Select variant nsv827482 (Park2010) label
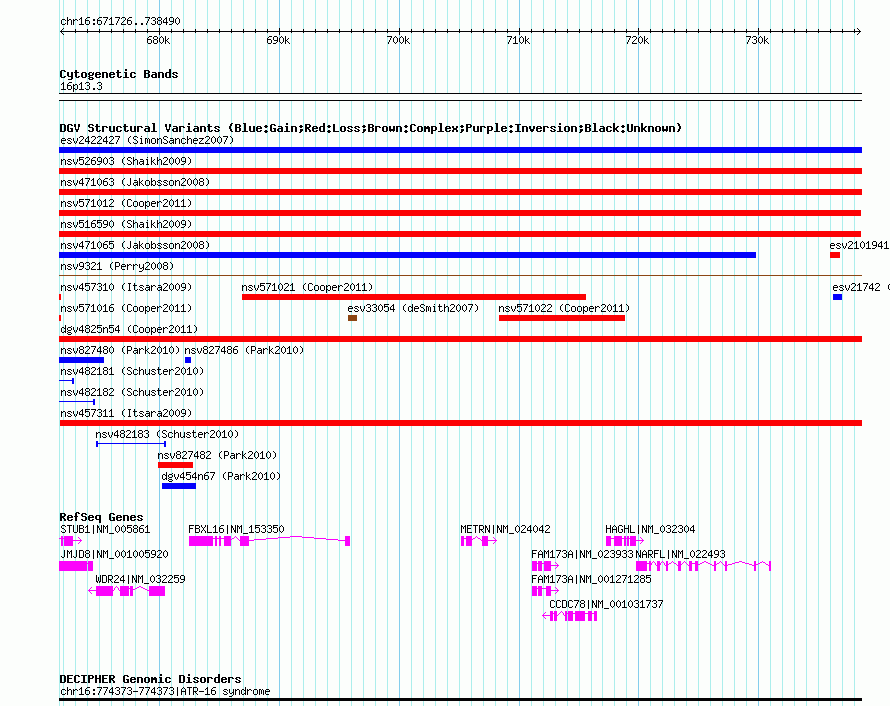 coord(217,455)
